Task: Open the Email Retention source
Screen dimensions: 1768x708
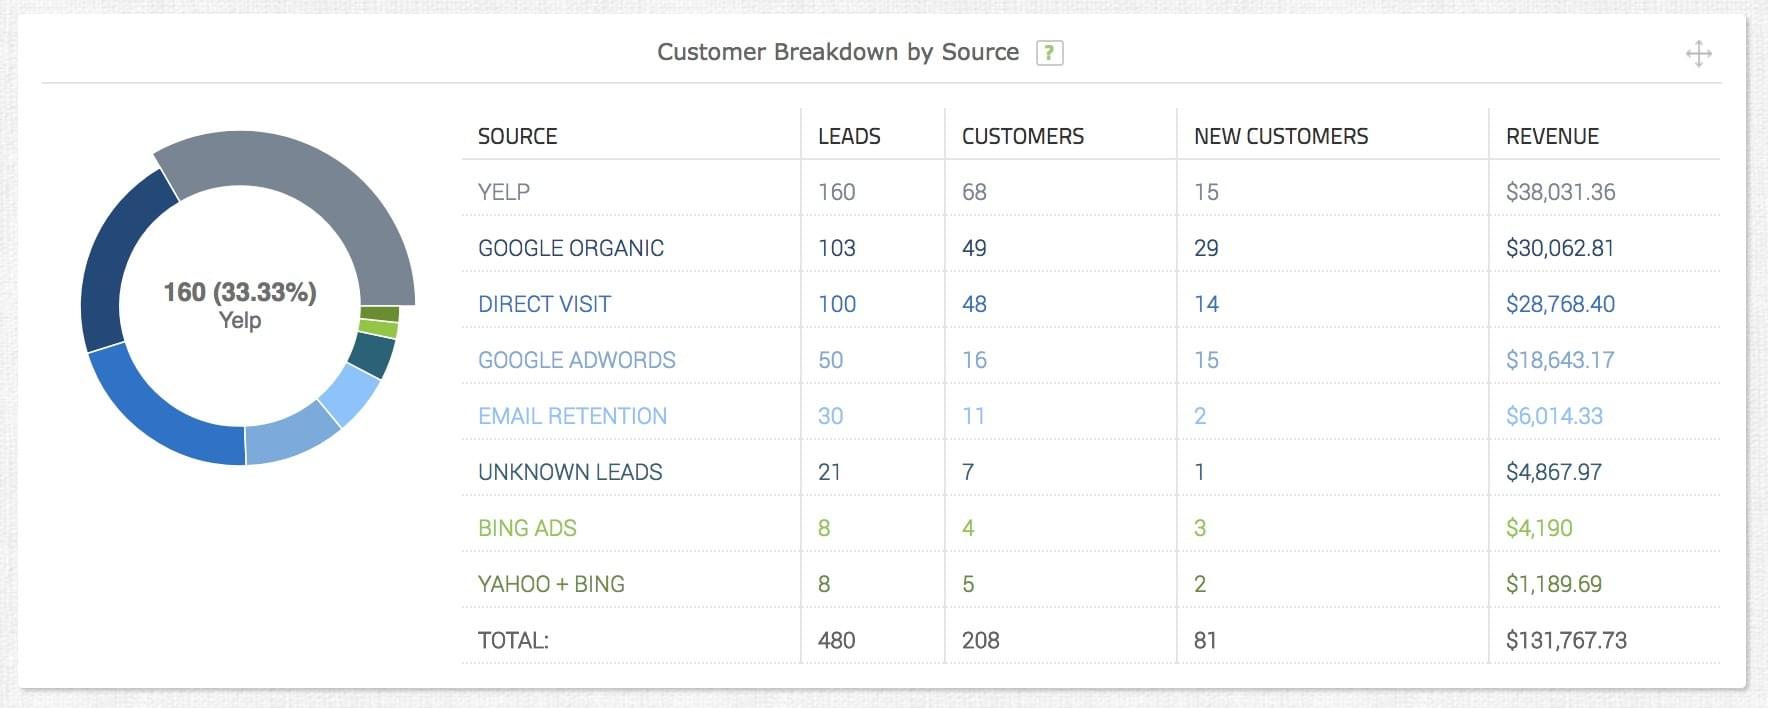Action: (x=572, y=416)
